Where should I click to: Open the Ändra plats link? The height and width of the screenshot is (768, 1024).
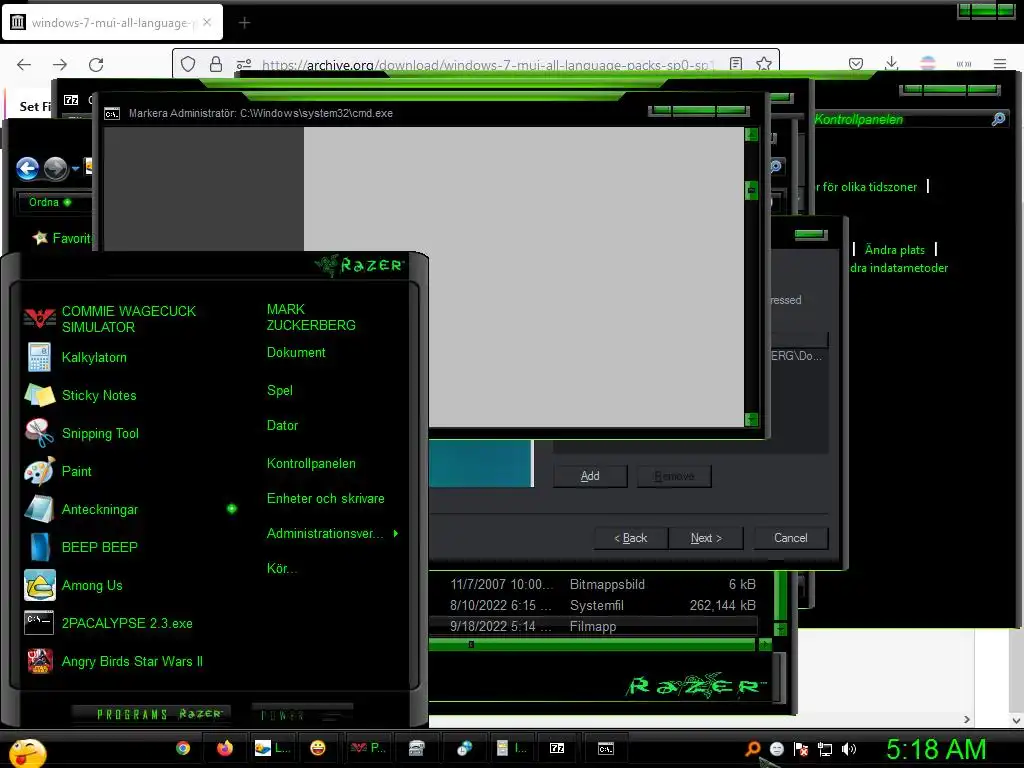895,249
